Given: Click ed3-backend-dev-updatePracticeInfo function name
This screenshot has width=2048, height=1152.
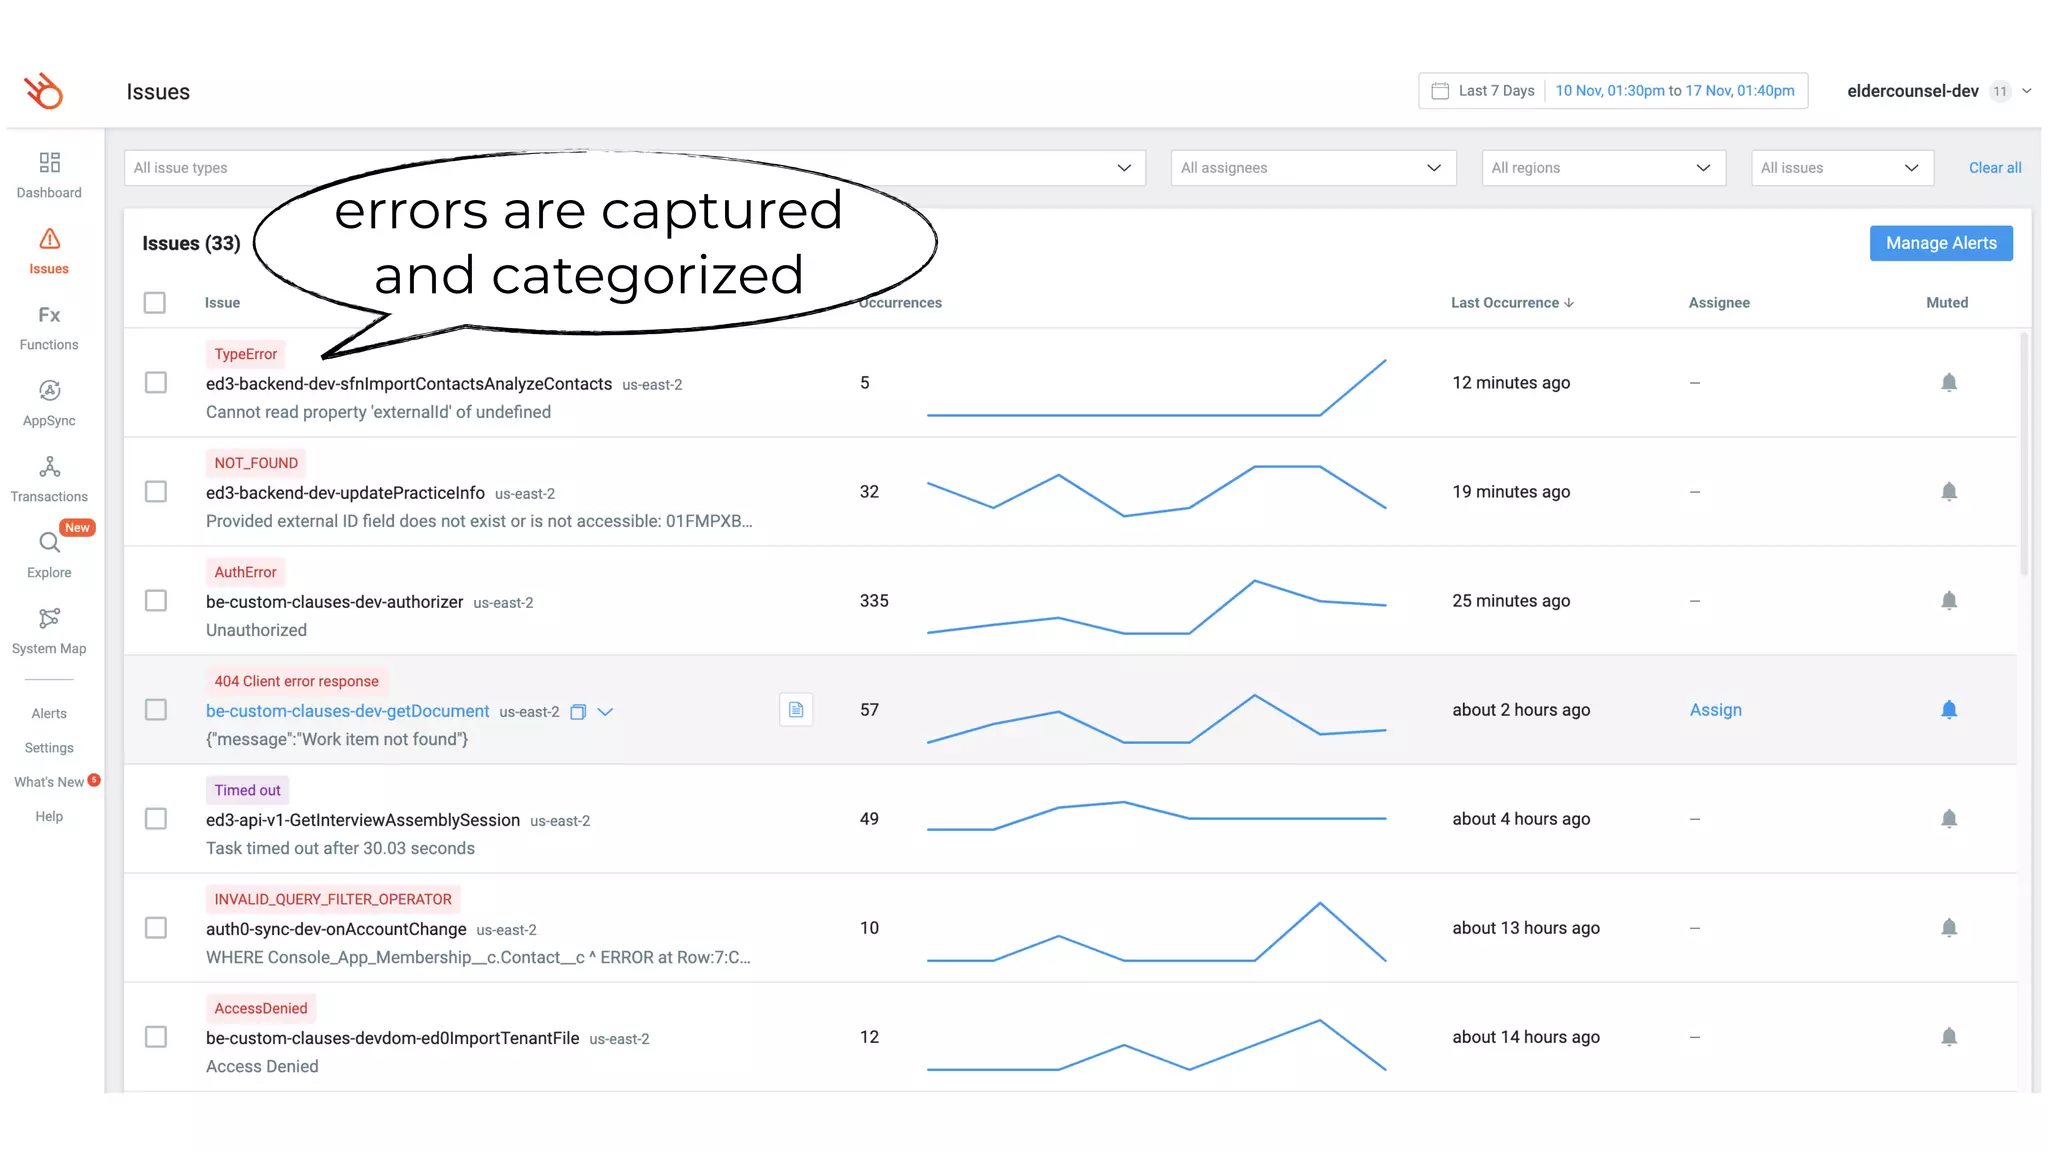Looking at the screenshot, I should click(x=345, y=493).
